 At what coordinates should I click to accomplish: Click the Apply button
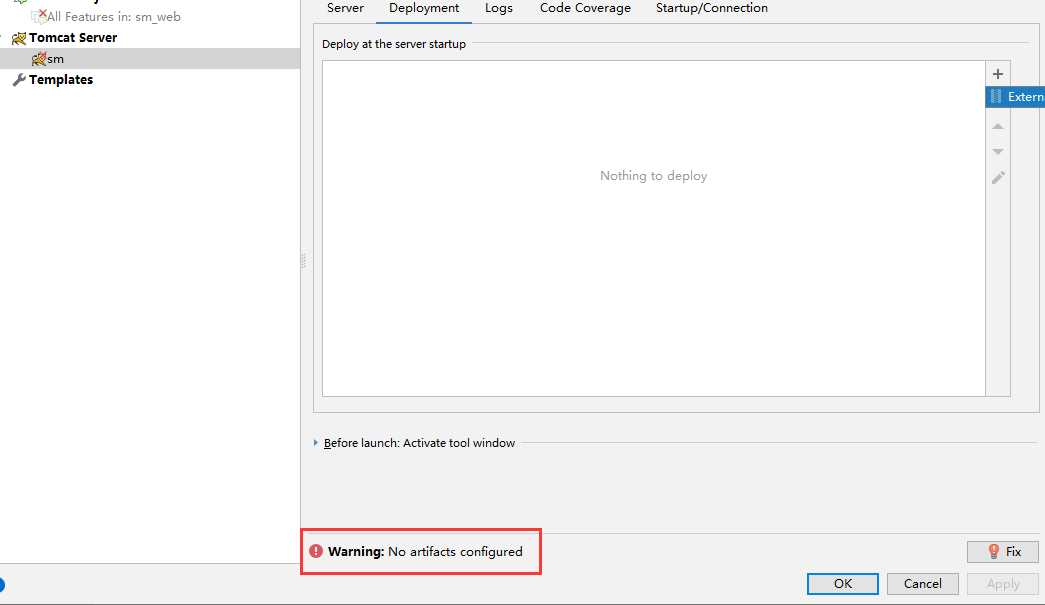1003,584
